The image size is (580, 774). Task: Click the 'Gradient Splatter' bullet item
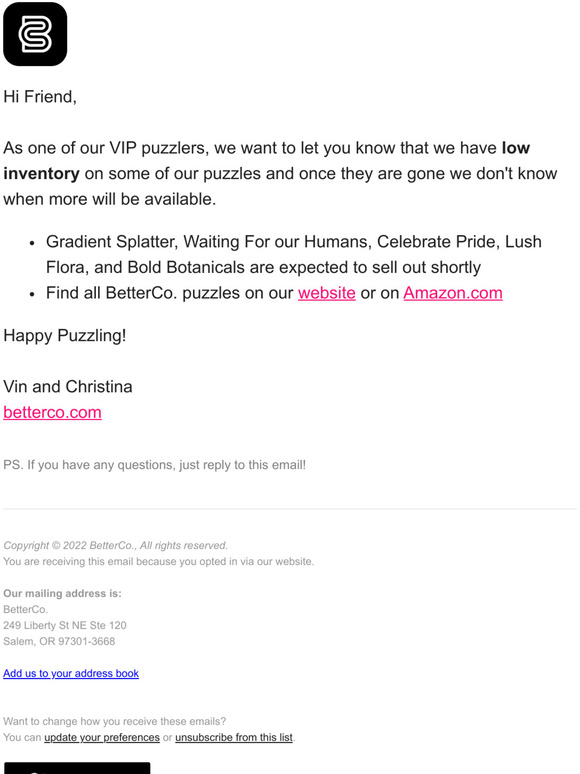tap(294, 255)
